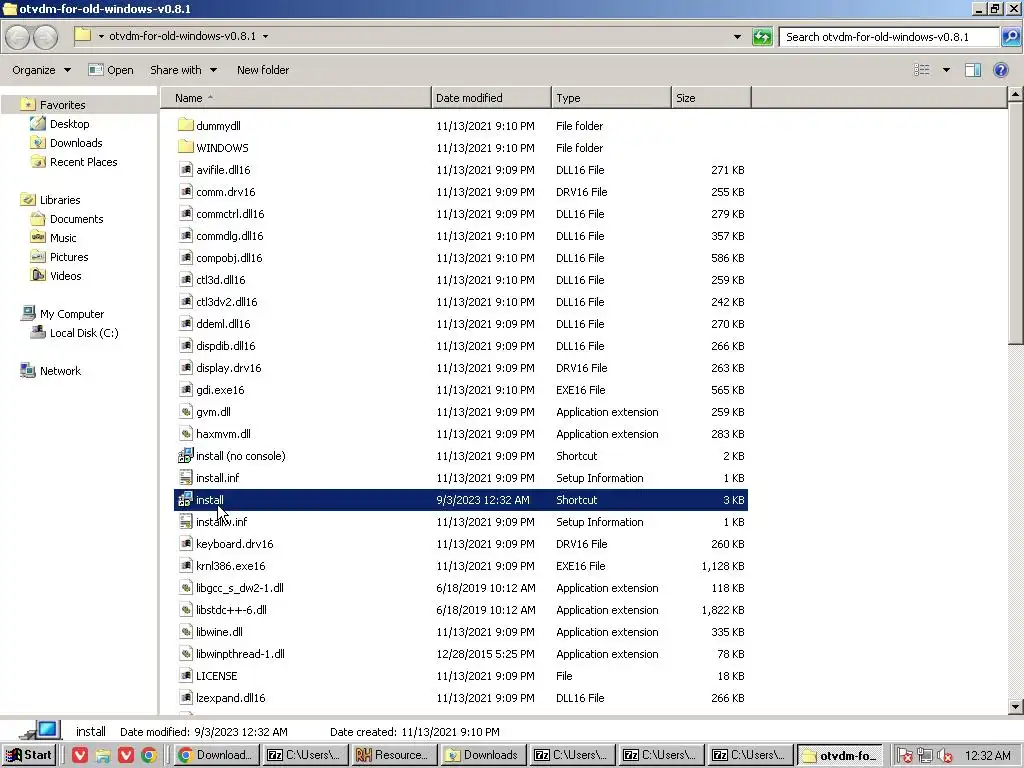
Task: Click the New folder button
Action: (x=263, y=70)
